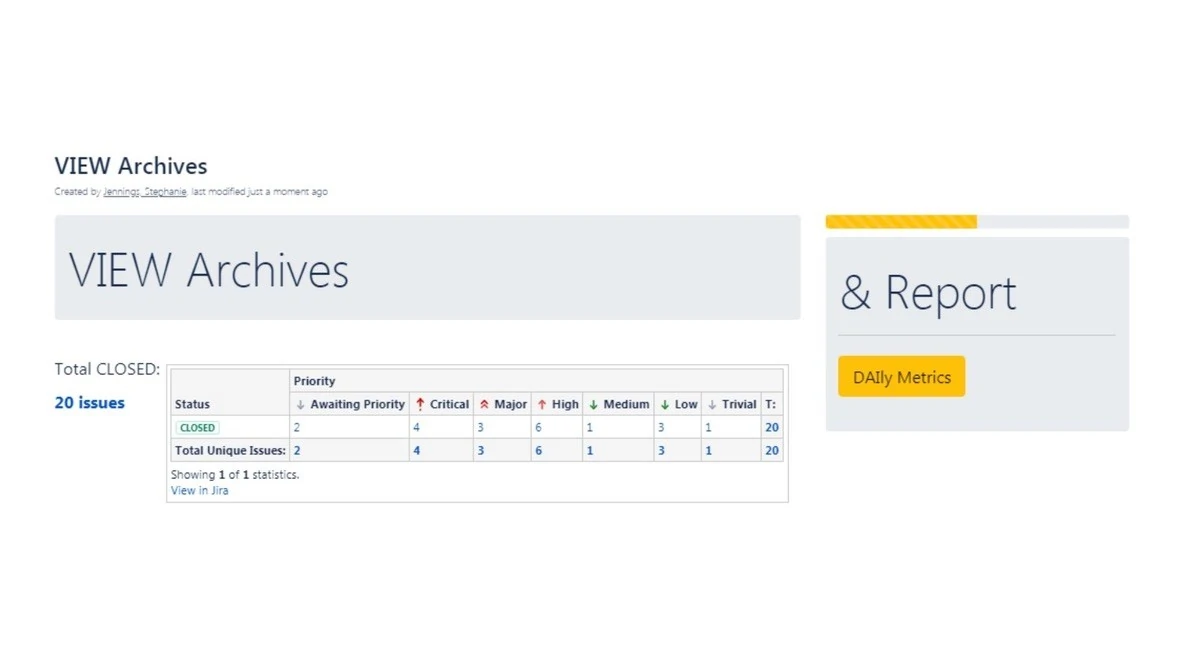Open total 20 in CLOSED row

tap(771, 427)
